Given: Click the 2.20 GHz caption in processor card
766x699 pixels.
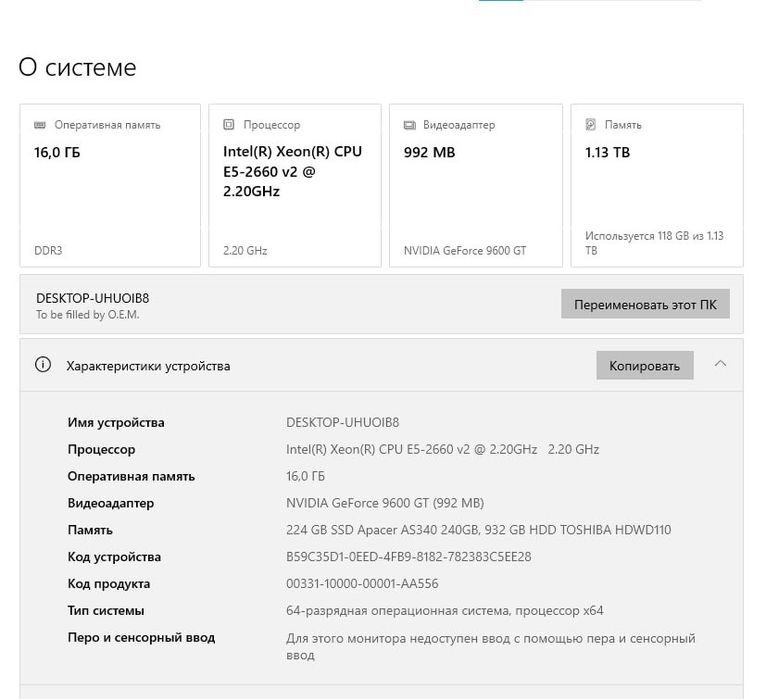Looking at the screenshot, I should pyautogui.click(x=245, y=251).
